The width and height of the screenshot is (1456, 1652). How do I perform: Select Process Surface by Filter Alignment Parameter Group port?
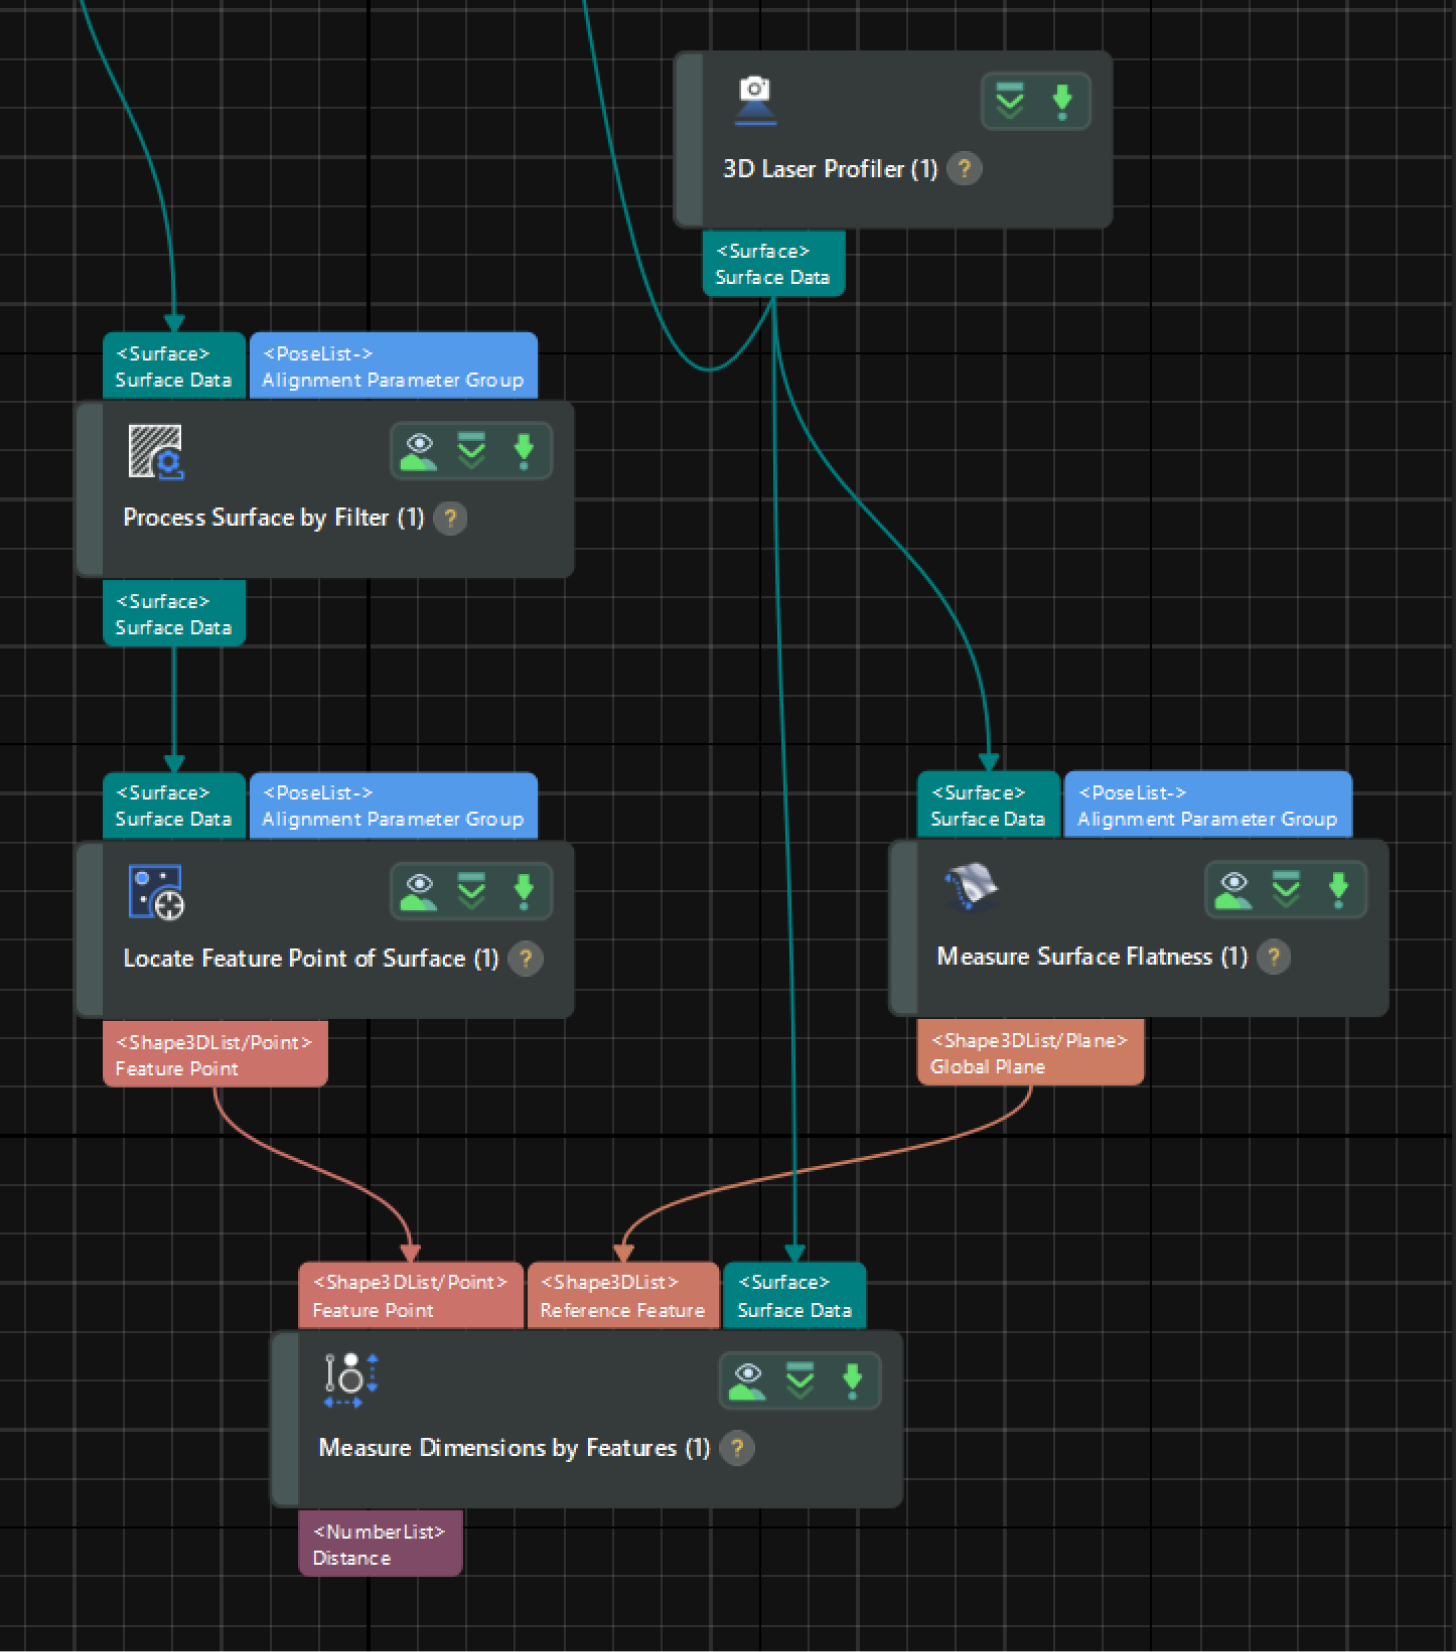393,366
